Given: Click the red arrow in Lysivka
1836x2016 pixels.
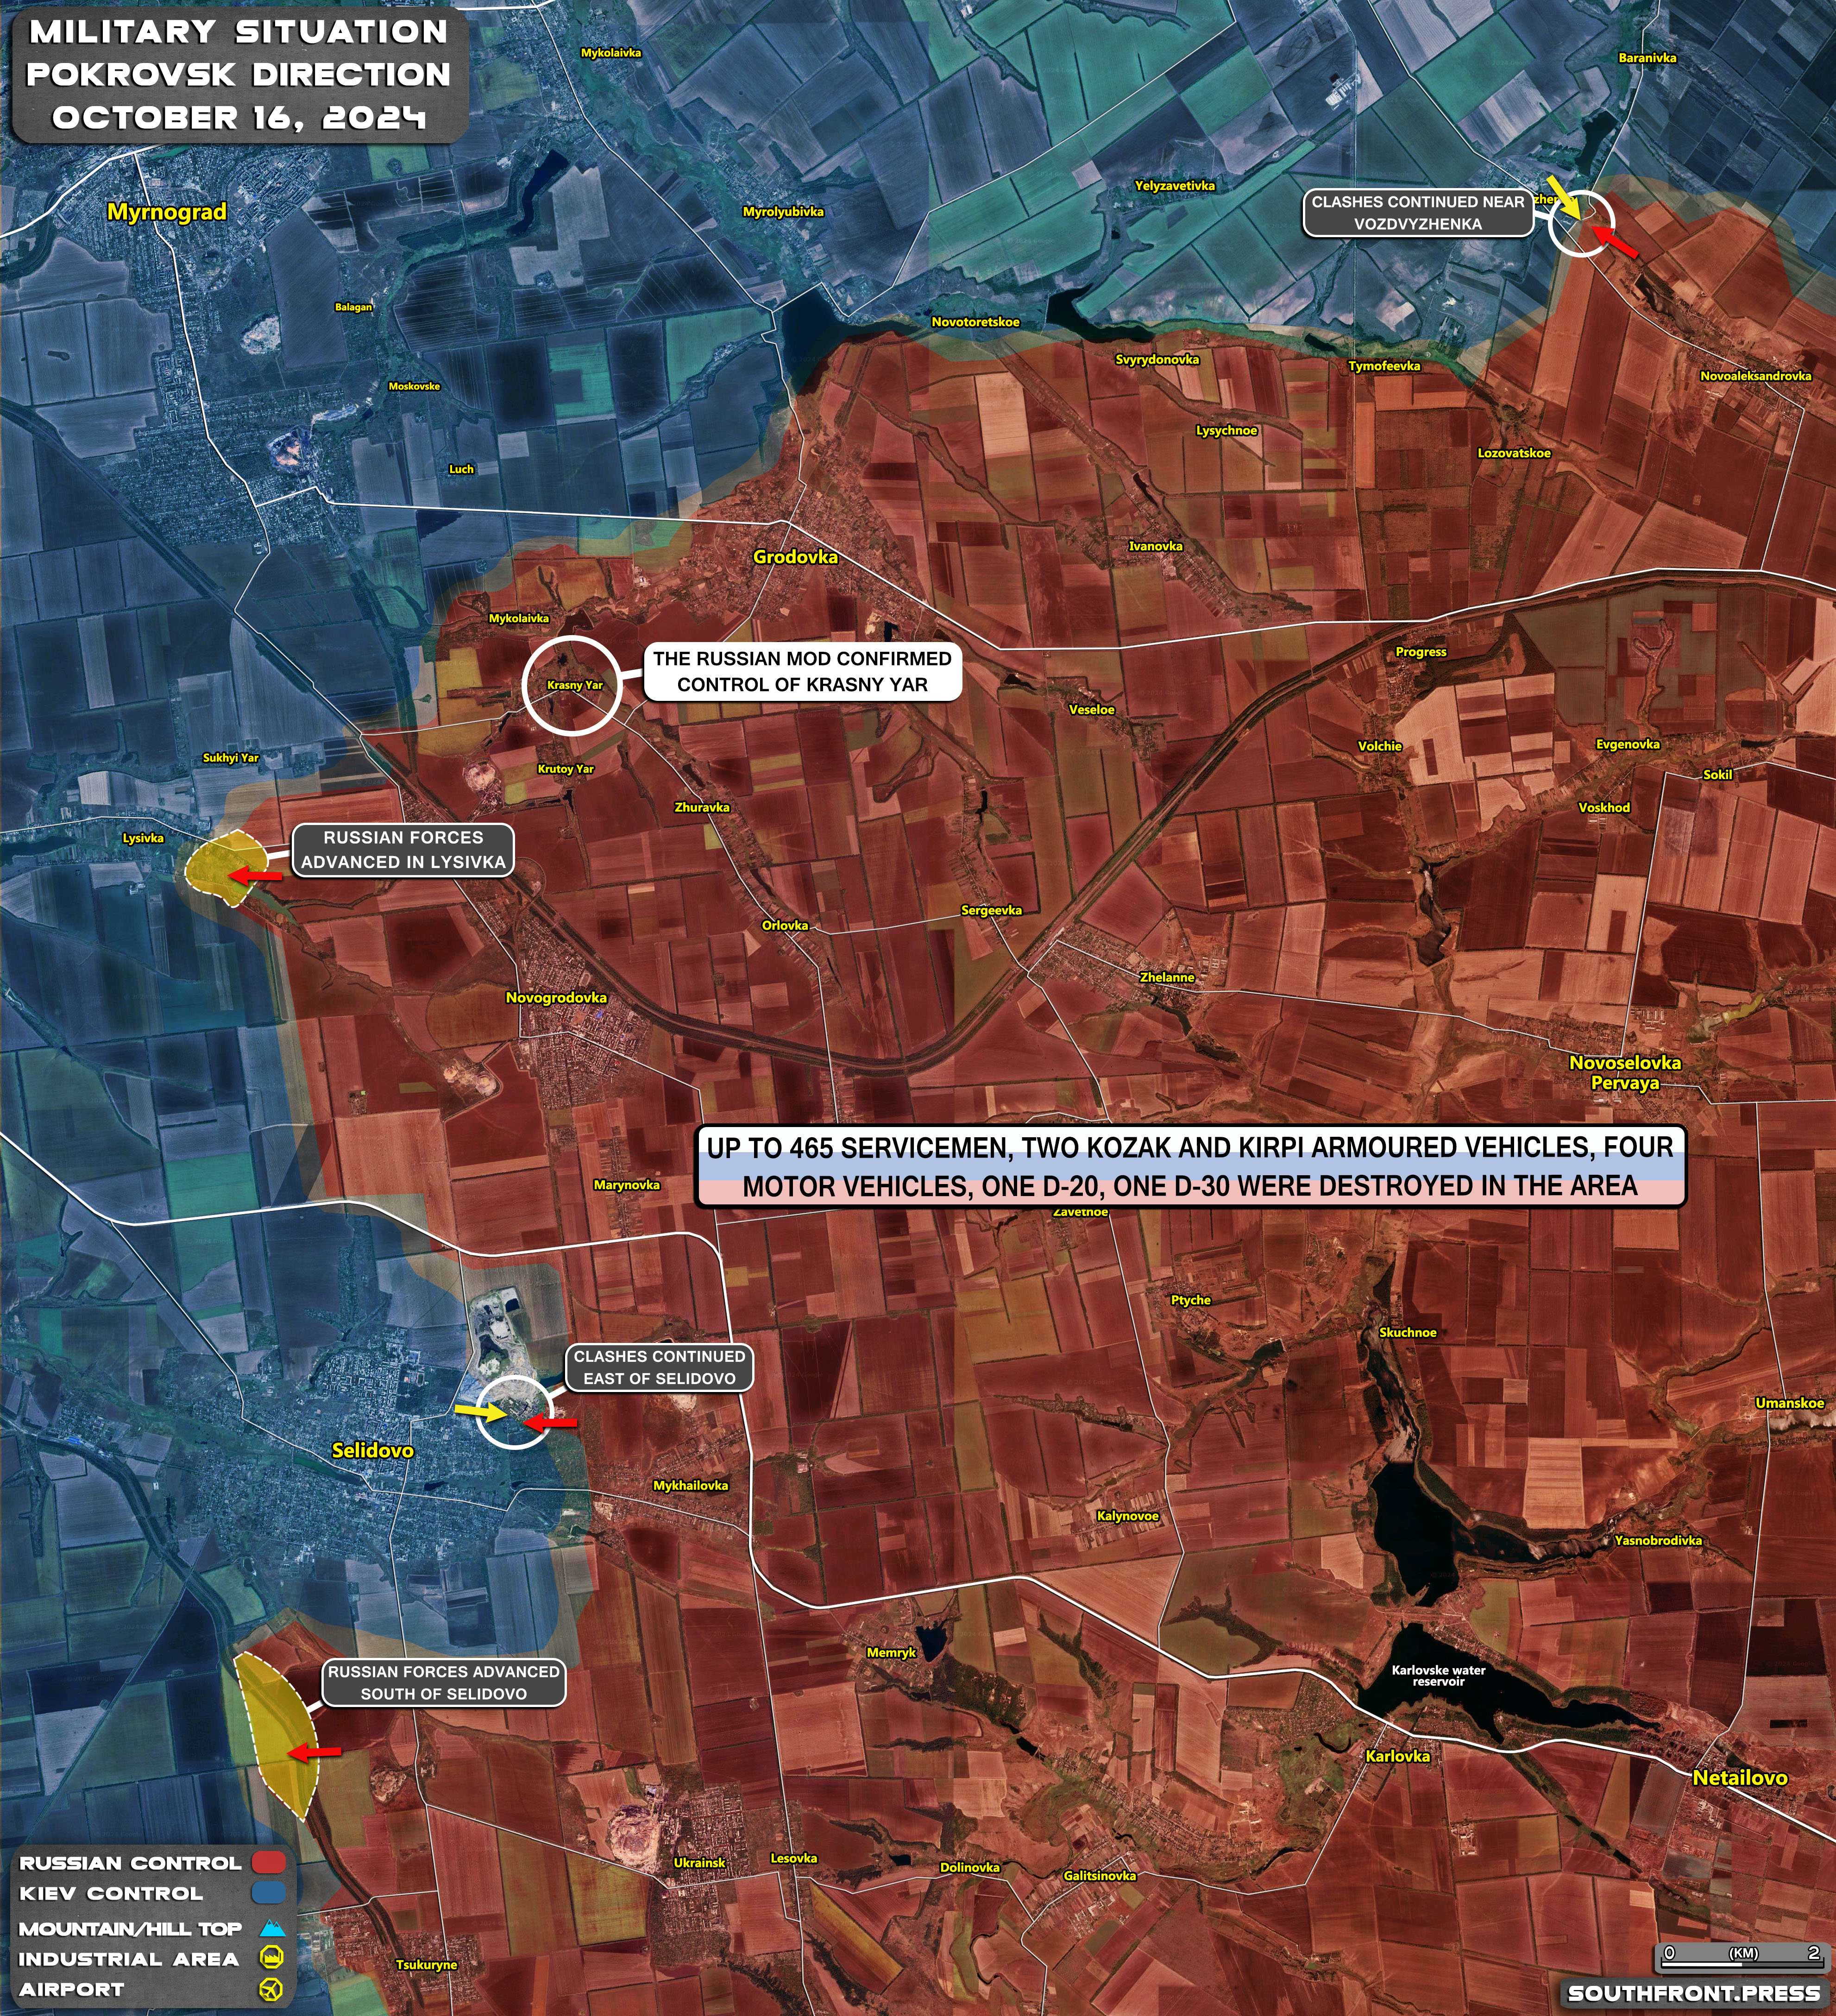Looking at the screenshot, I should click(x=255, y=876).
